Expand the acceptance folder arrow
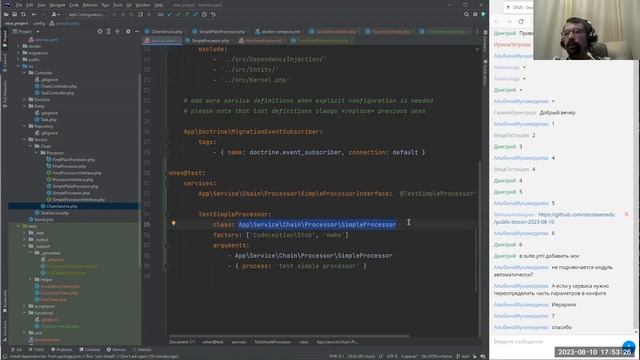Viewport: 640px width, 360px height. coord(24,306)
